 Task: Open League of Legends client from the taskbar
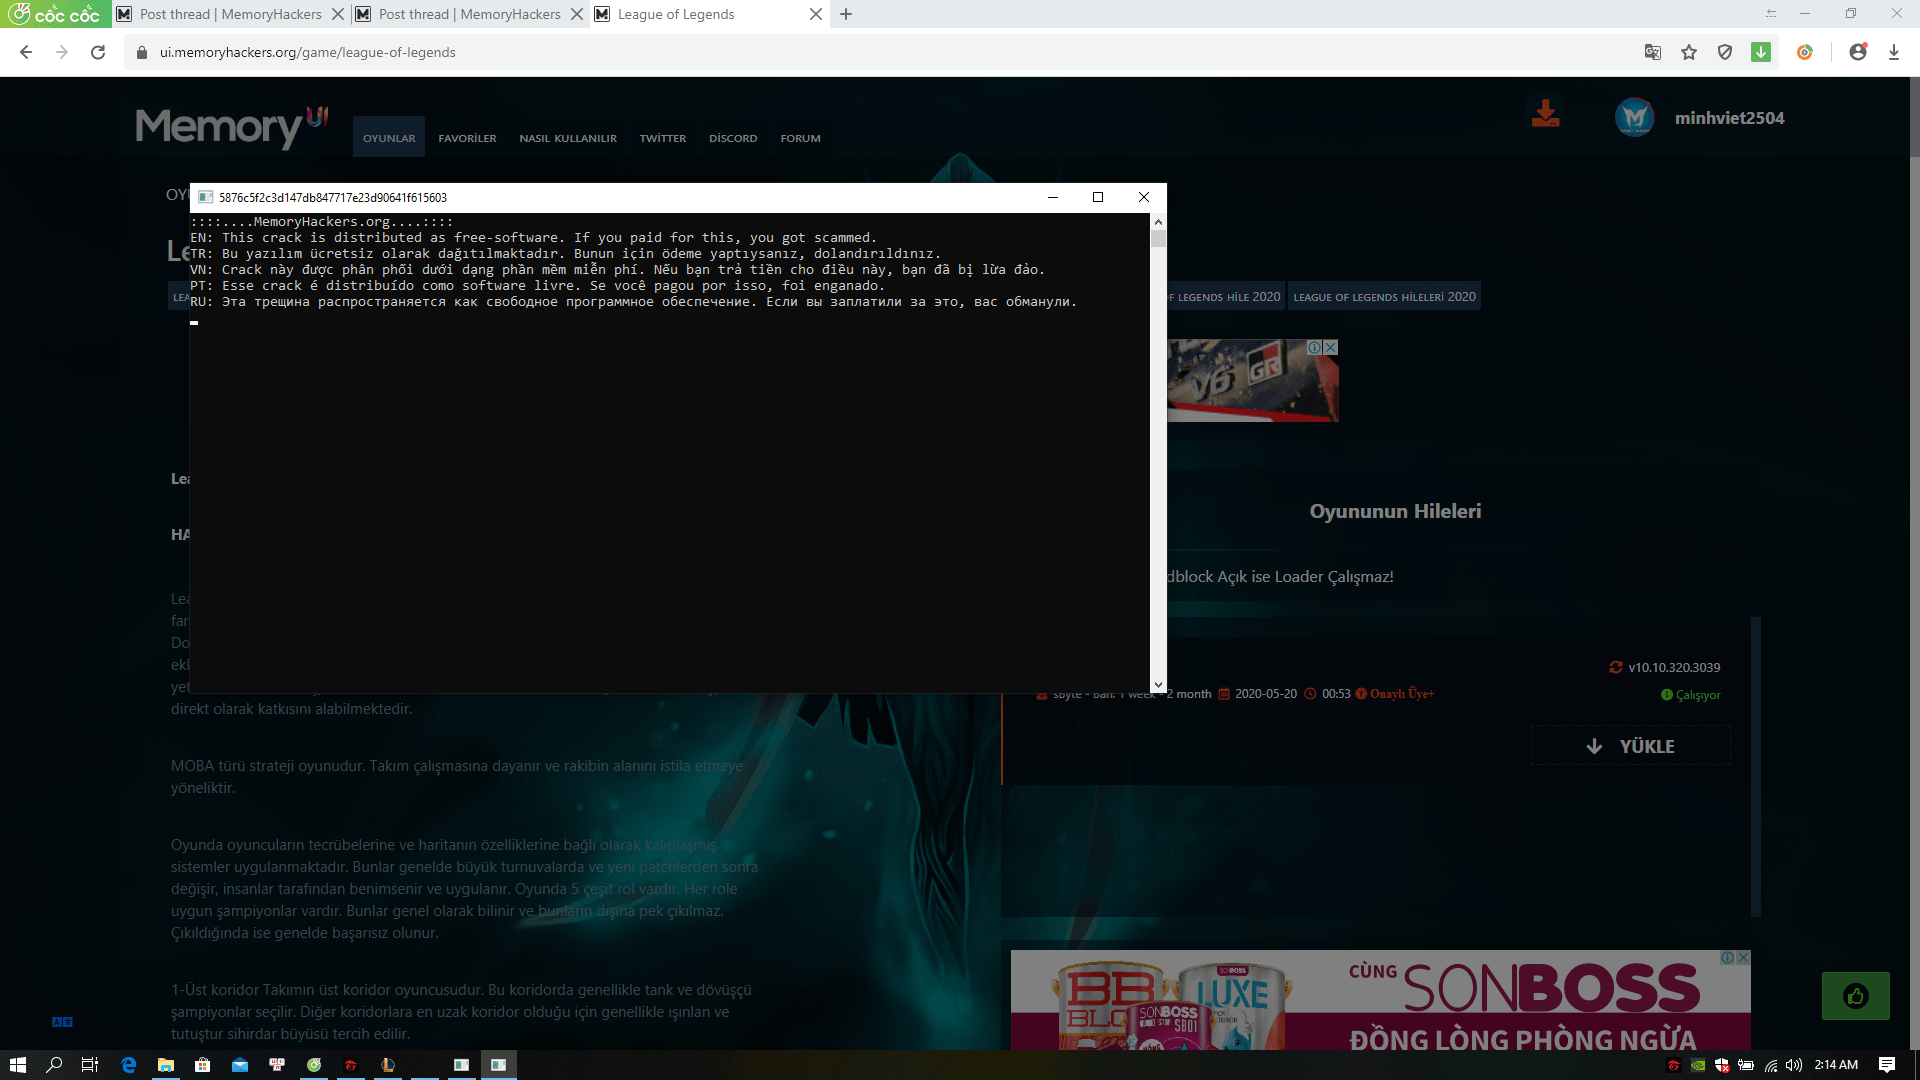(388, 1065)
